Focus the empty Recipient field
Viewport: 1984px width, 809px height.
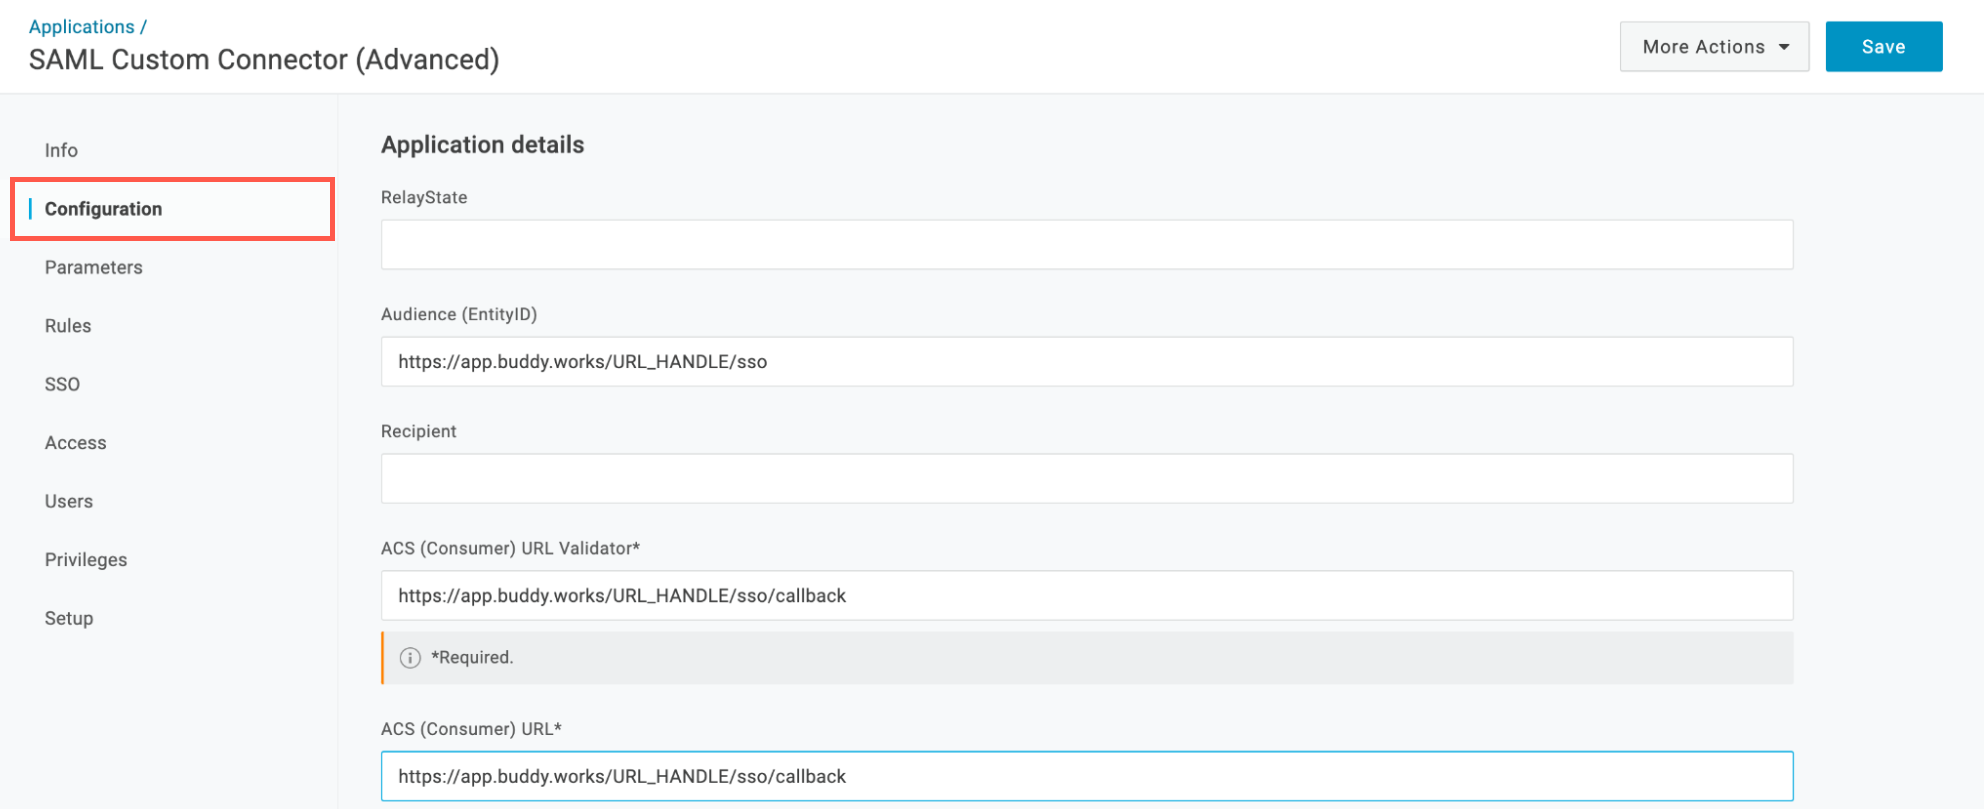[x=1087, y=479]
